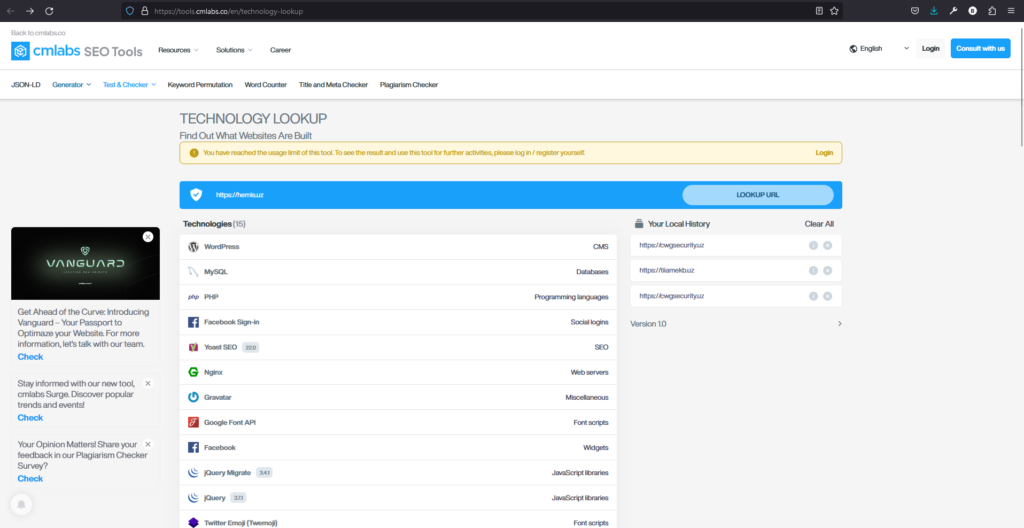Open the Firefox downloads panel
The width and height of the screenshot is (1024, 528).
[934, 11]
